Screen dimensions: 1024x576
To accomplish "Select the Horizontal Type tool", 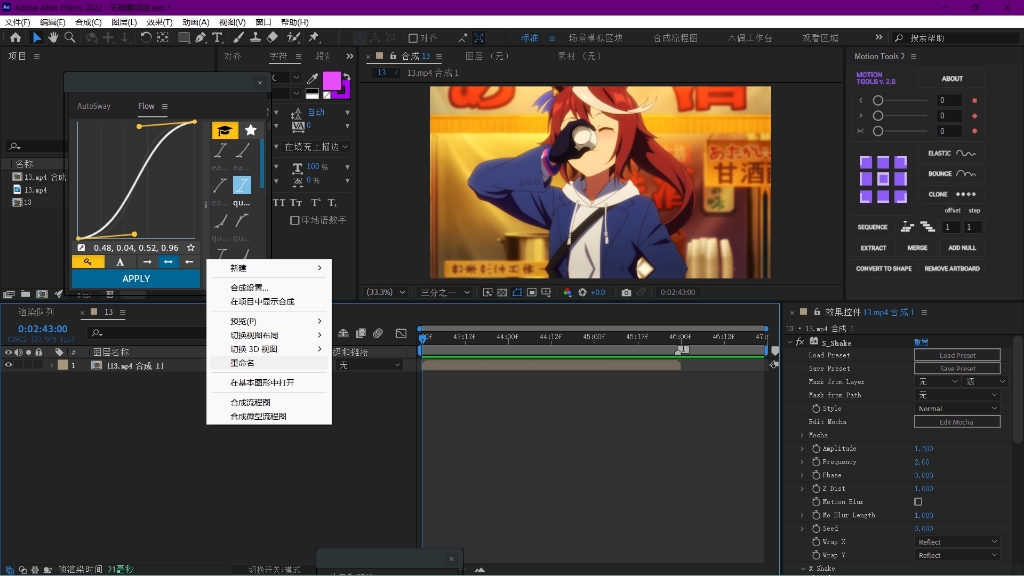I will coord(217,38).
